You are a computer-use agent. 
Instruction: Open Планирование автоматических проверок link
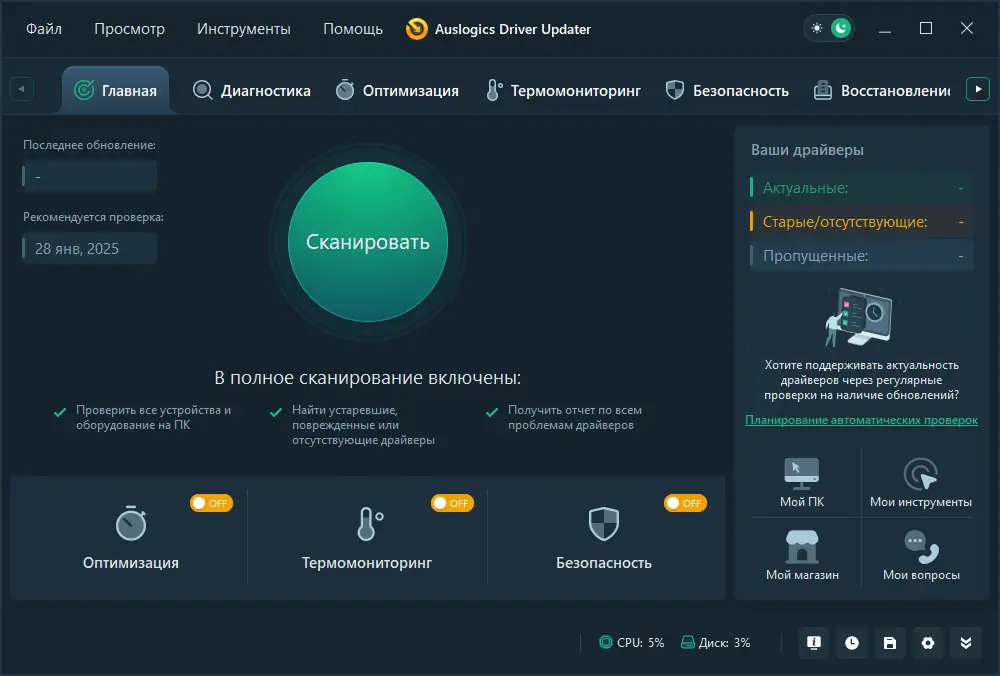(x=860, y=420)
